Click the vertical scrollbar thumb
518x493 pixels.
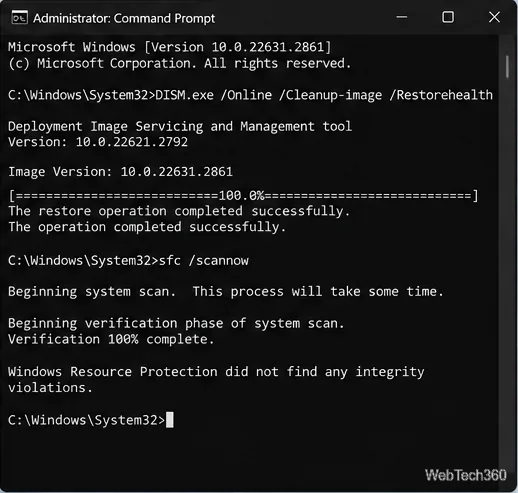(507, 67)
